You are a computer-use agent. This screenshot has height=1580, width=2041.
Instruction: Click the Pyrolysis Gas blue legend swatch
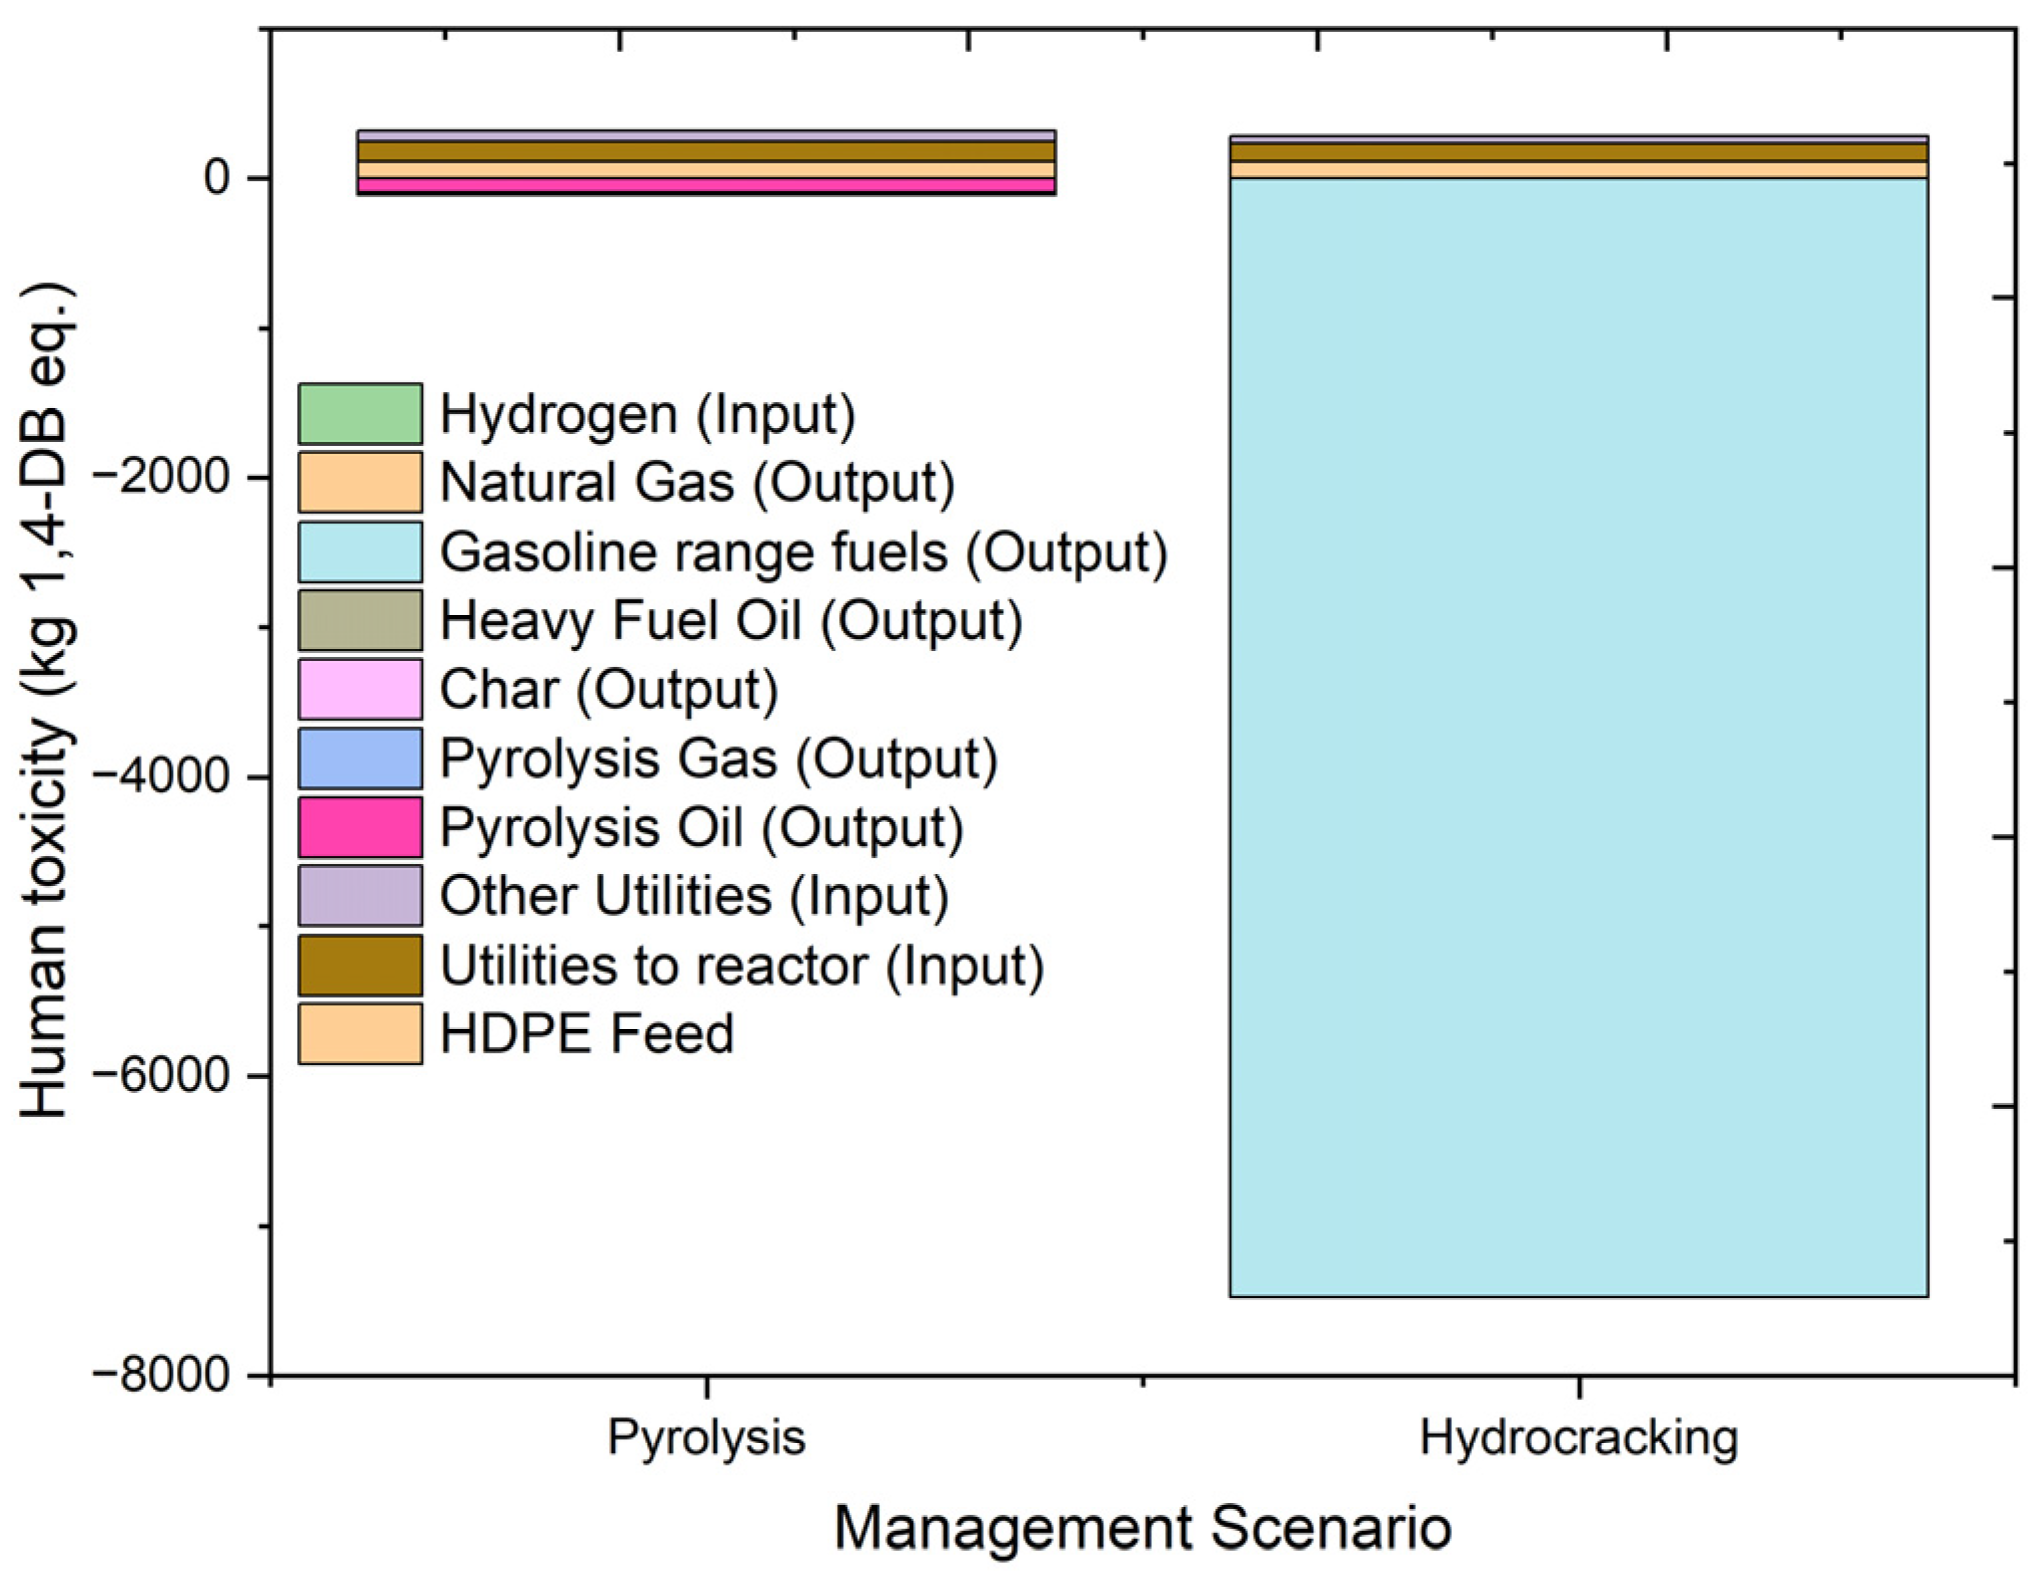click(360, 758)
